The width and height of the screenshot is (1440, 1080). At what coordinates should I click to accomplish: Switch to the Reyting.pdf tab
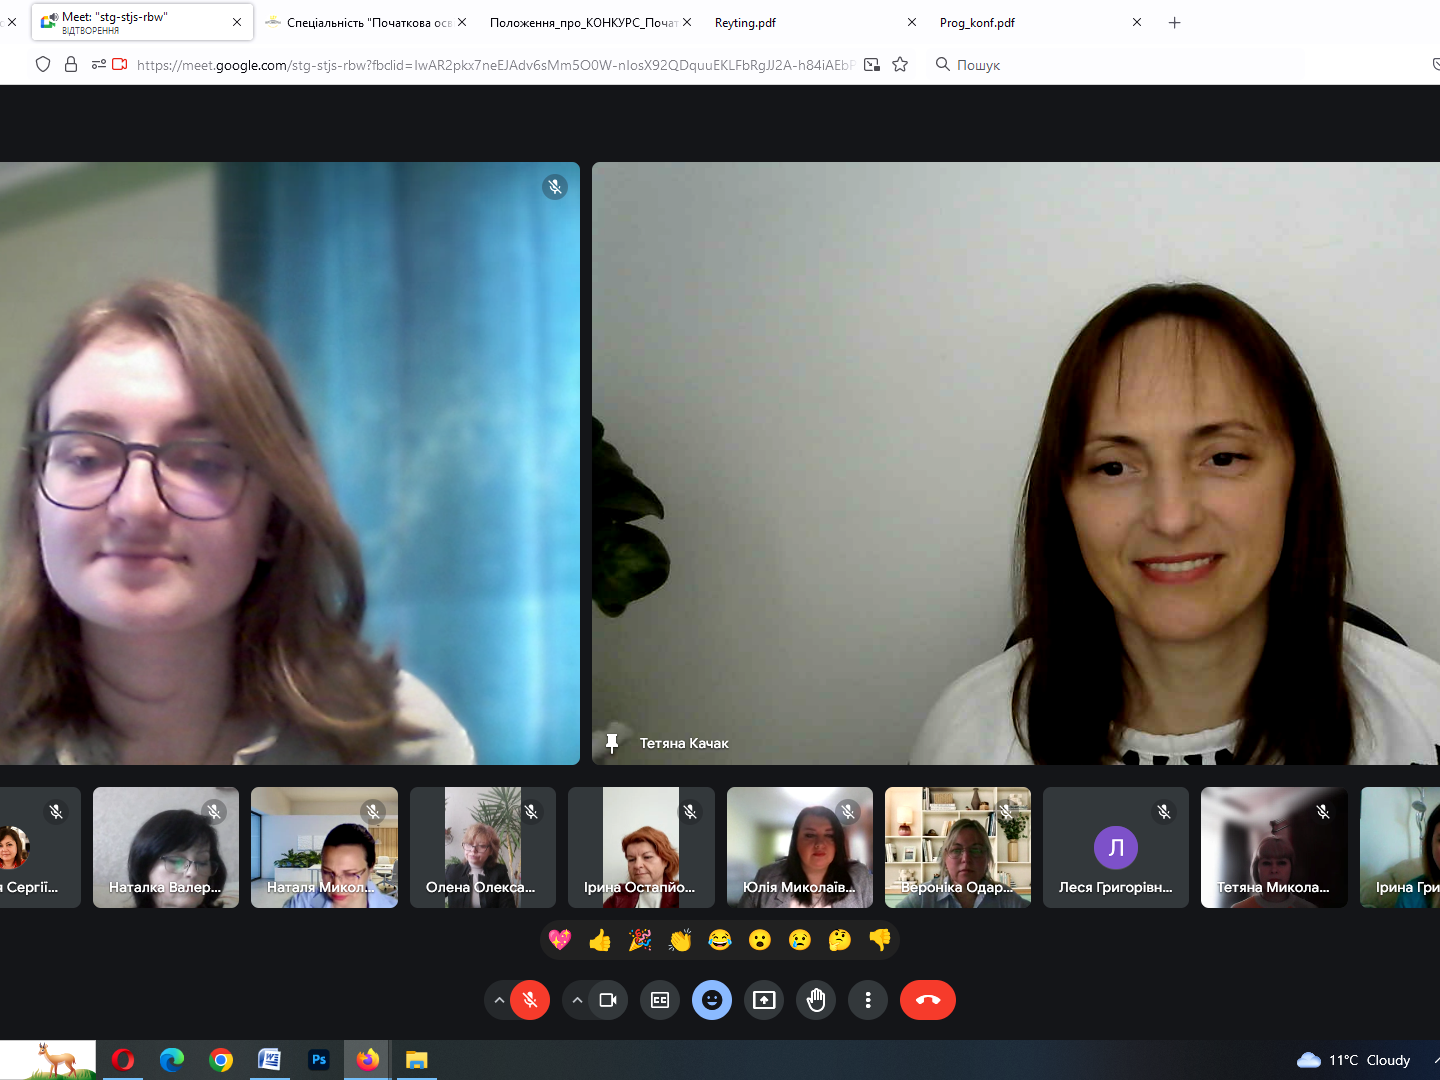(x=800, y=23)
